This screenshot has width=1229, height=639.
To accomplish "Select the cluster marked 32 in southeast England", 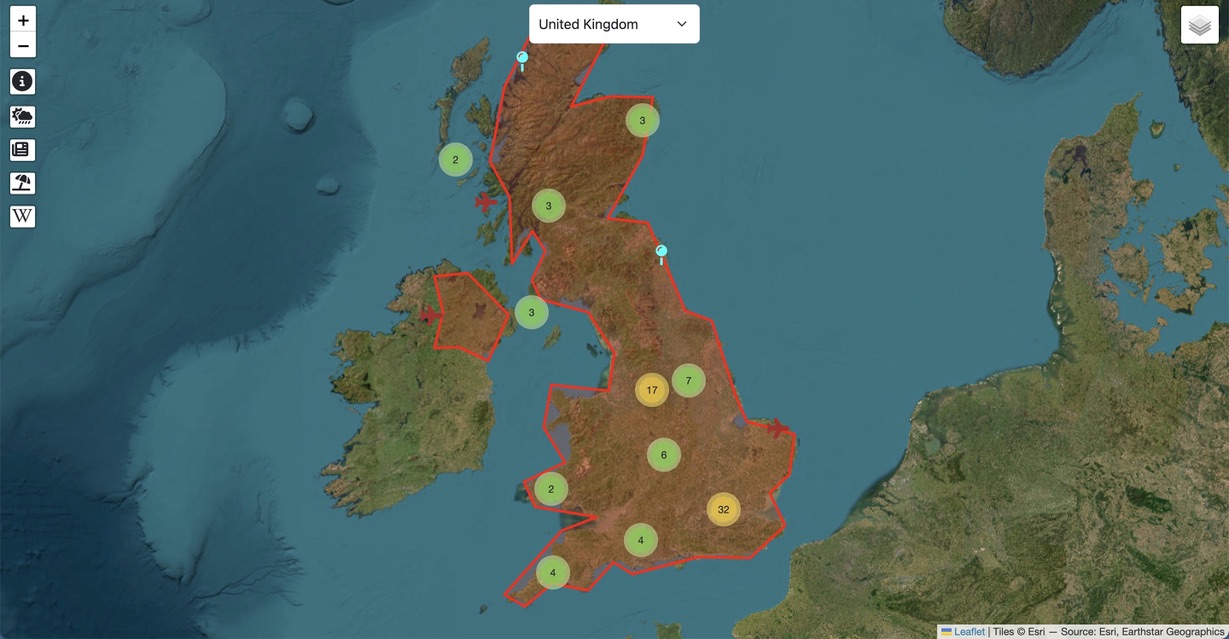I will coord(723,508).
